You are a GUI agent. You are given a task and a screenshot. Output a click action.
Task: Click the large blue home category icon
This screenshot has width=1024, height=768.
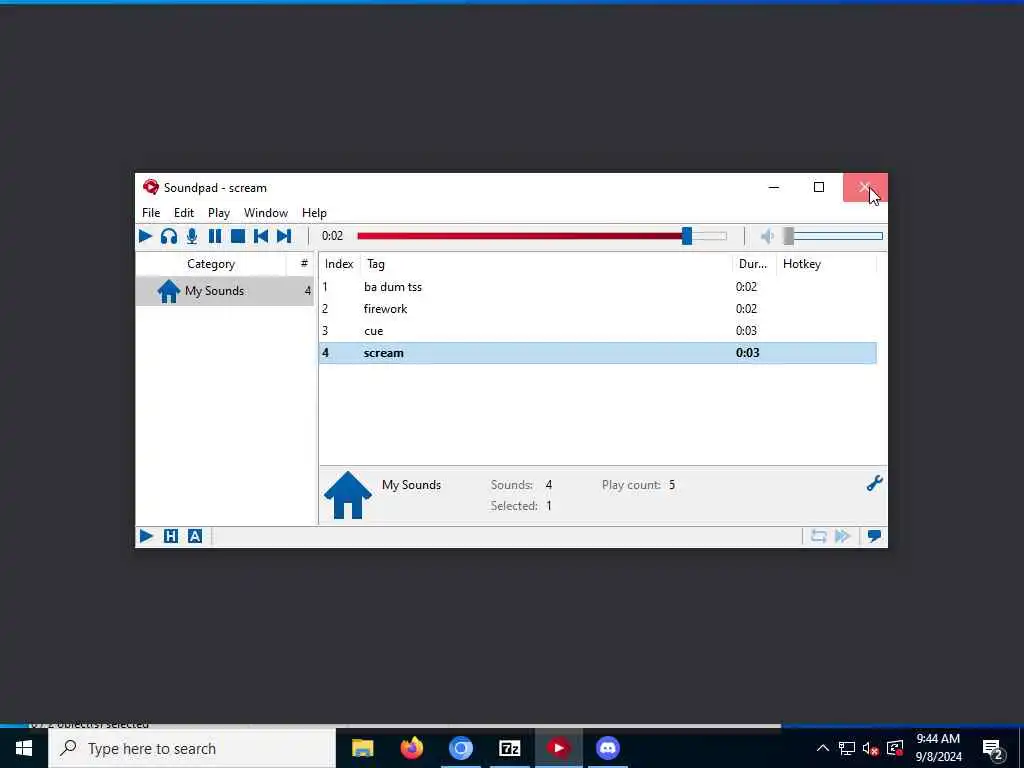[x=347, y=495]
